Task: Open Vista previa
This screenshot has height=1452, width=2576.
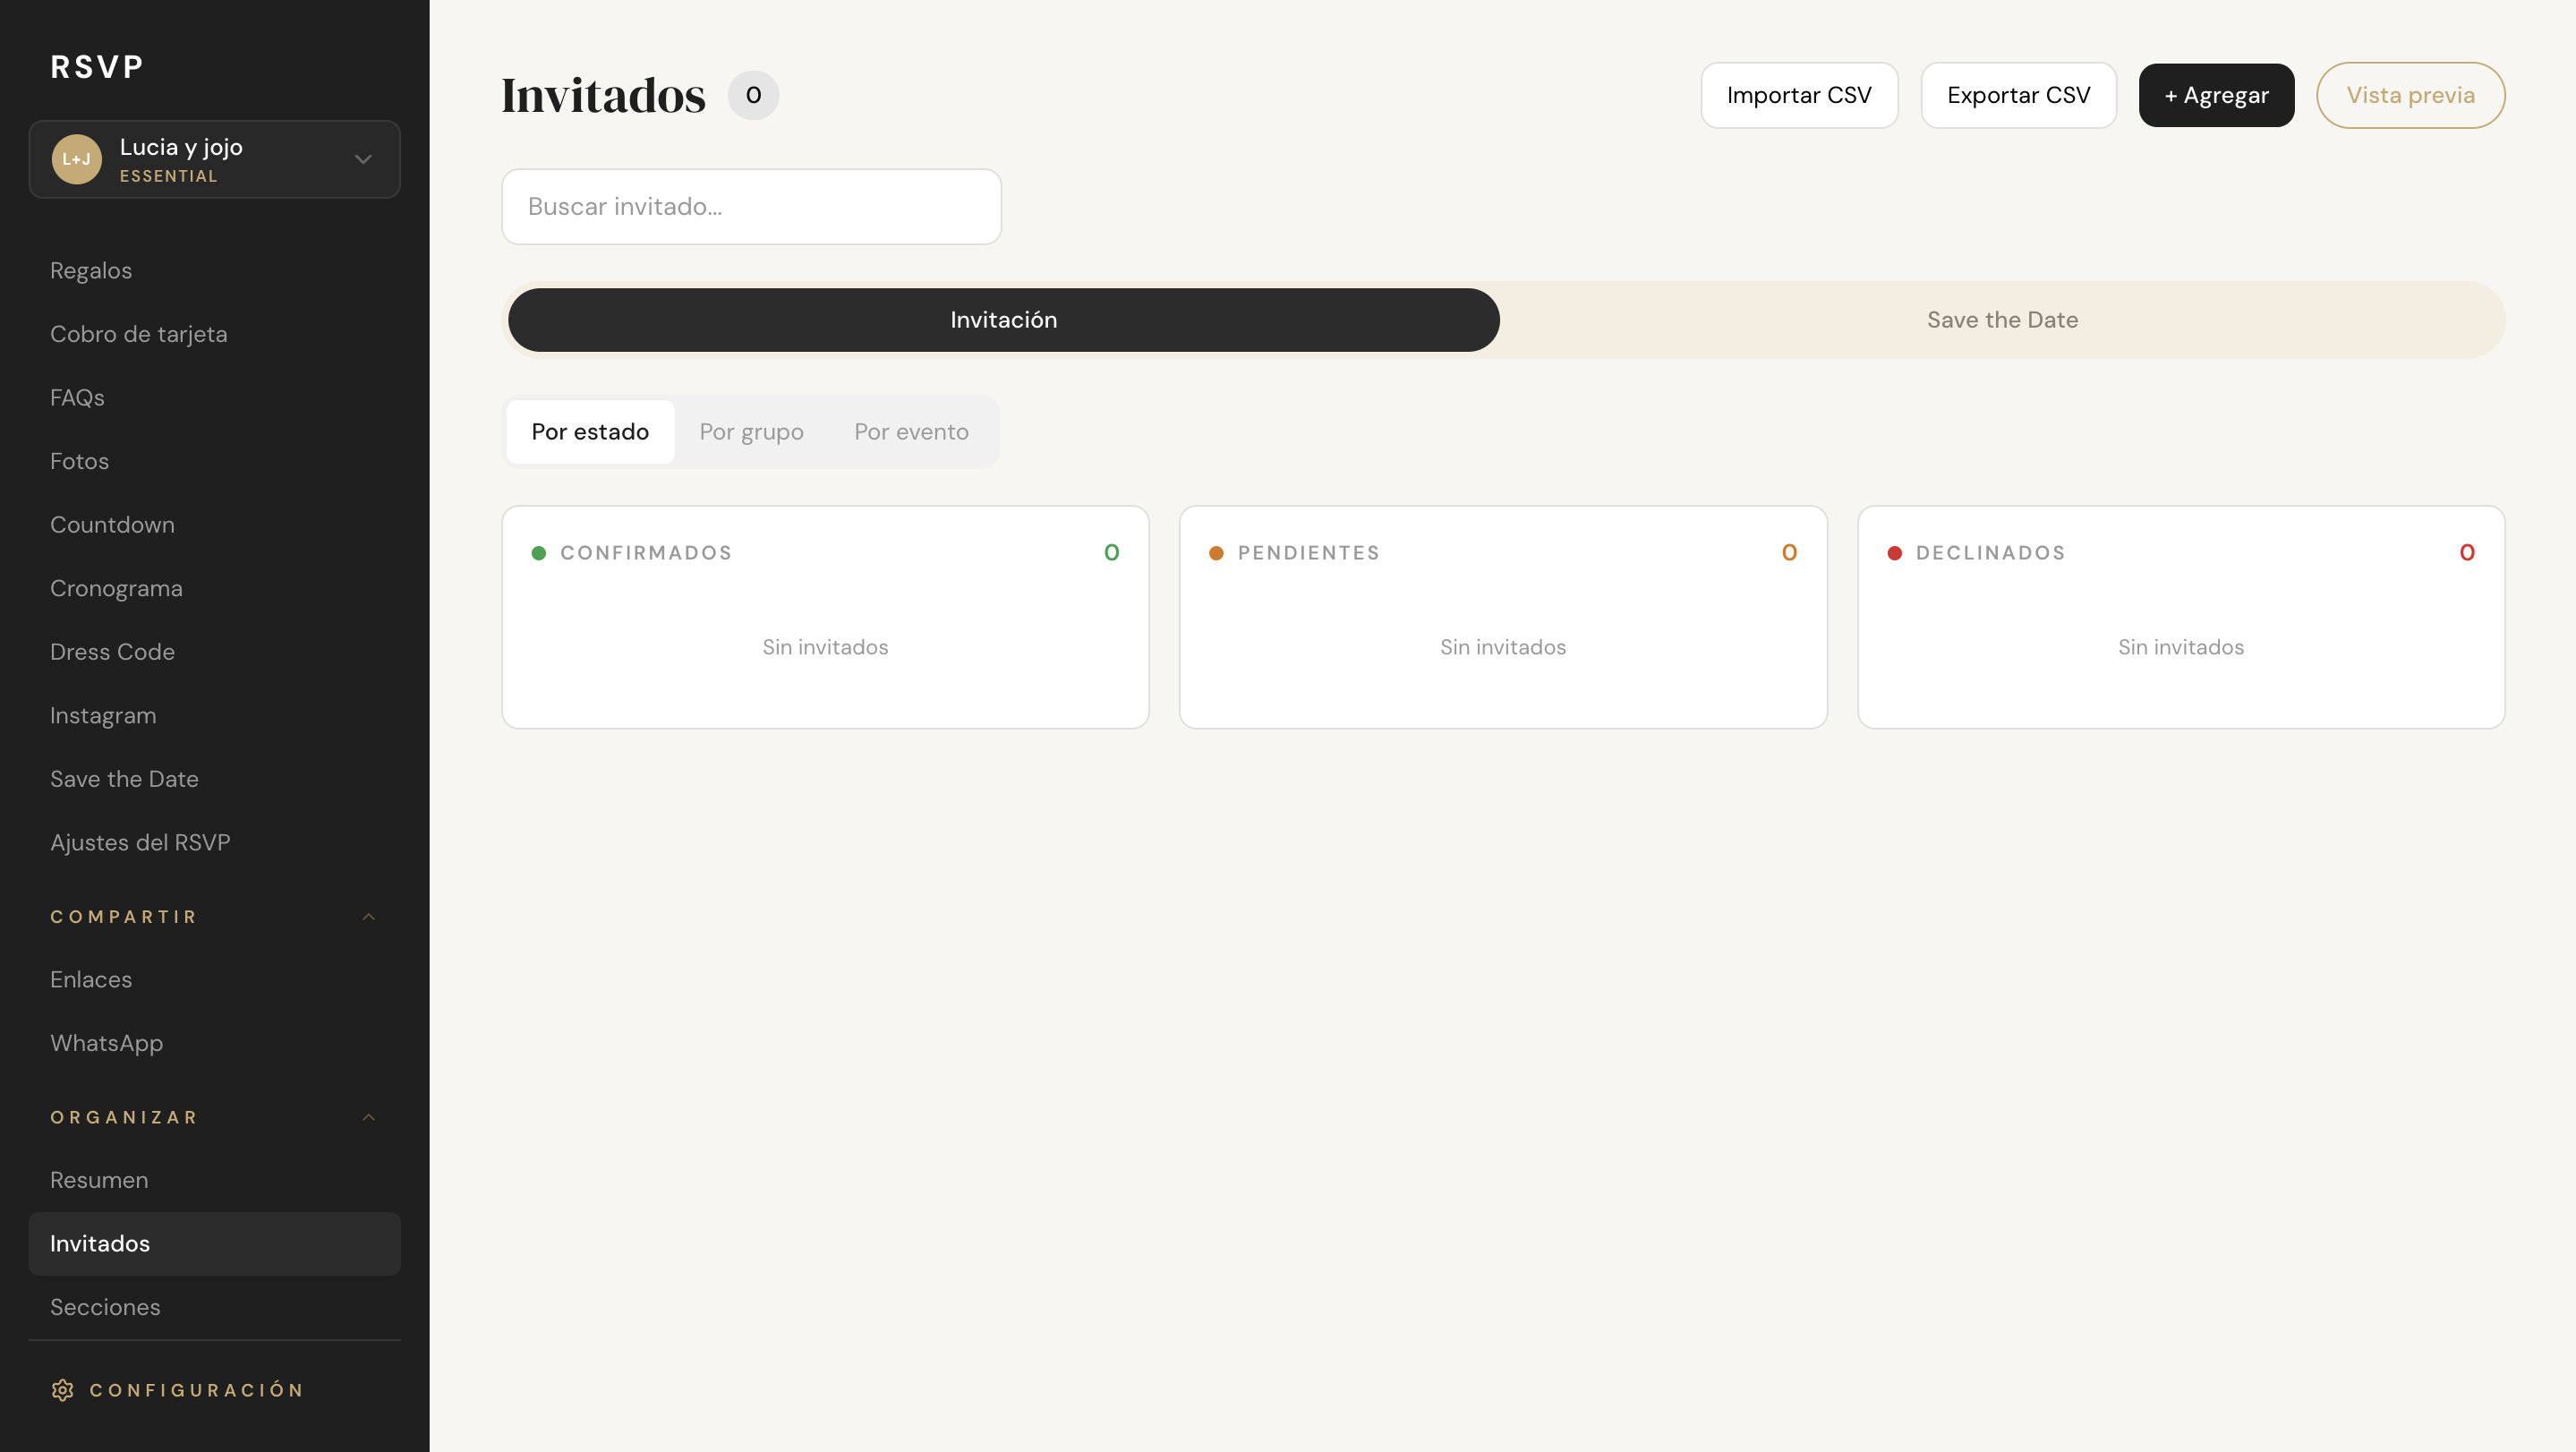Action: coord(2410,95)
